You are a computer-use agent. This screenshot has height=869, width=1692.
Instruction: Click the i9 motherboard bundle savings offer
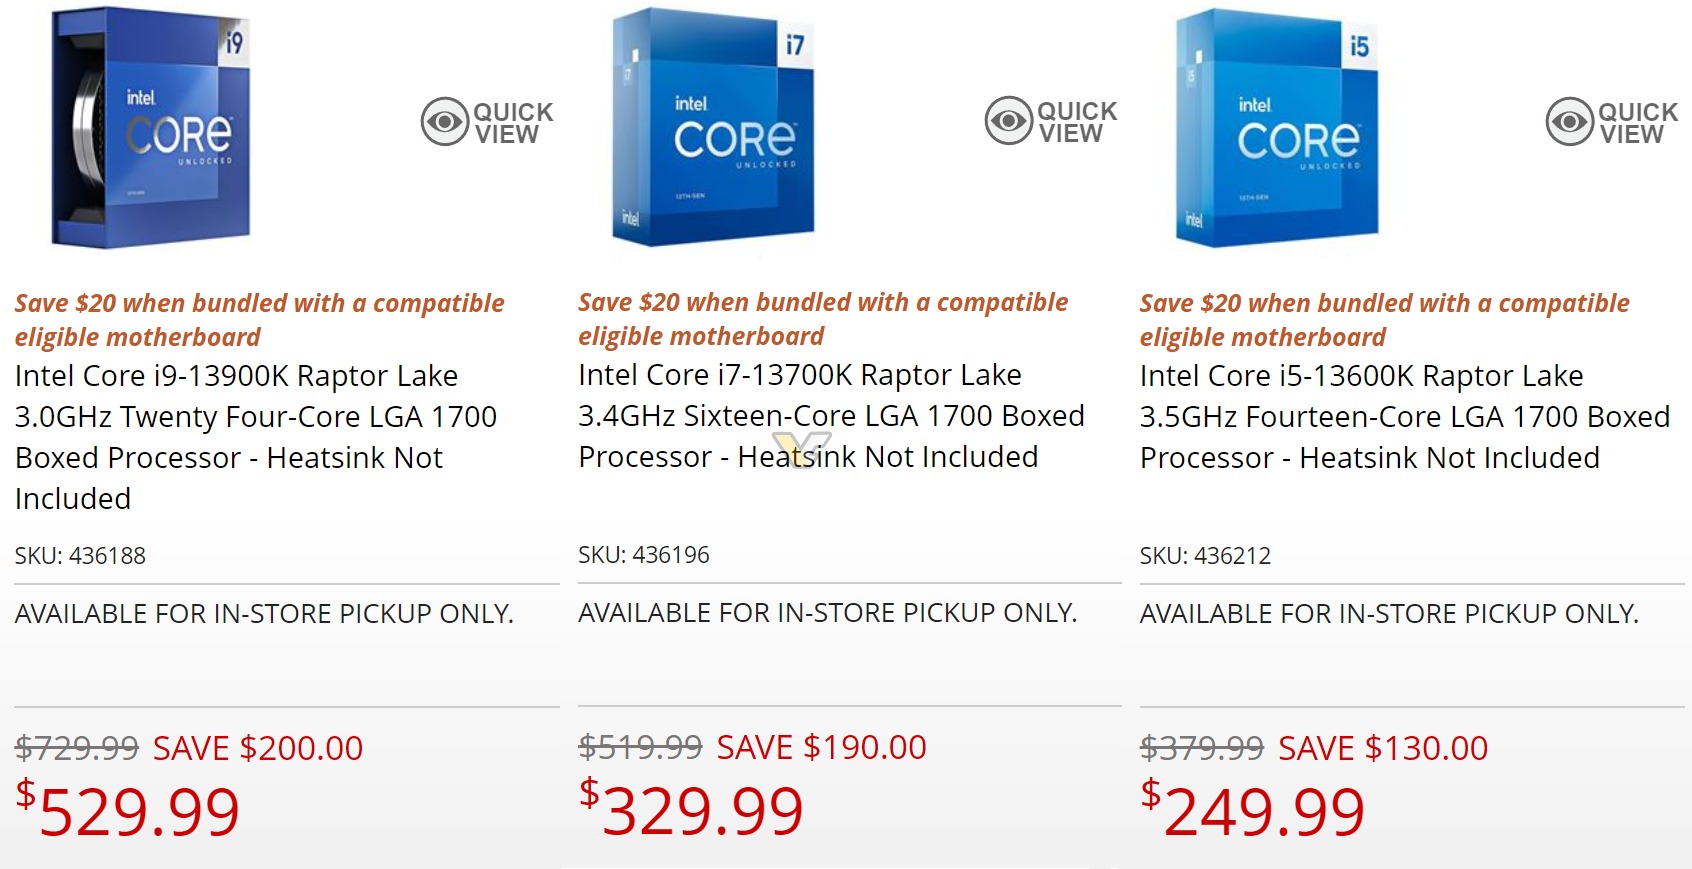259,318
